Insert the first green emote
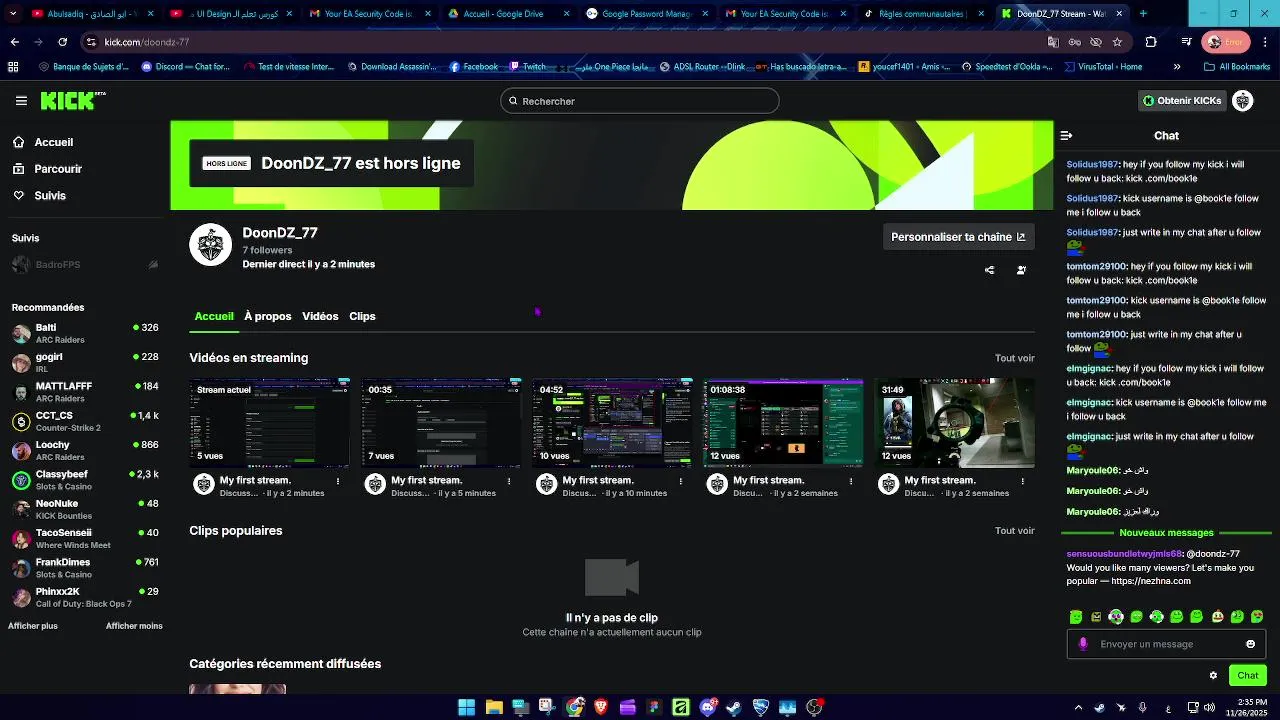The height and width of the screenshot is (720, 1280). (x=1076, y=617)
